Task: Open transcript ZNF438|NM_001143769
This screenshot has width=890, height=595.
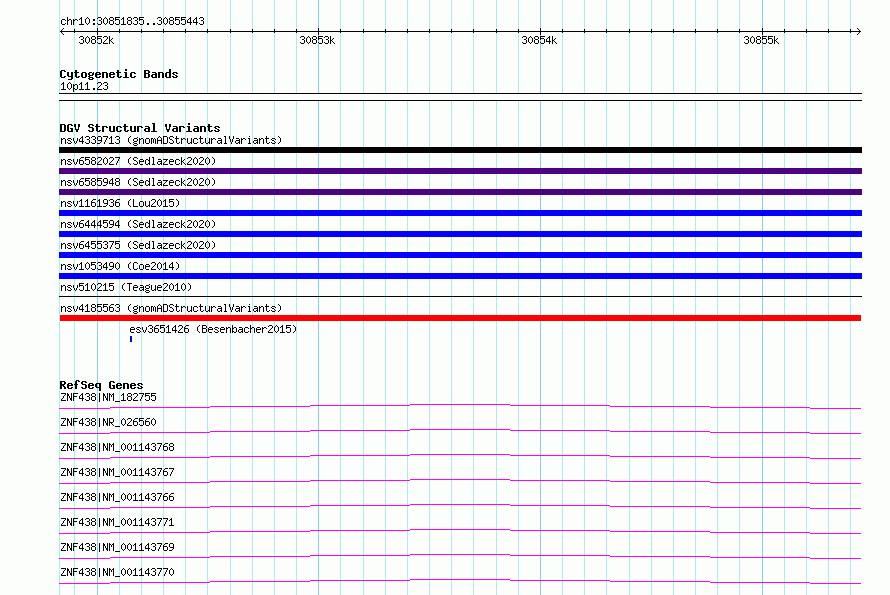Action: pos(117,547)
